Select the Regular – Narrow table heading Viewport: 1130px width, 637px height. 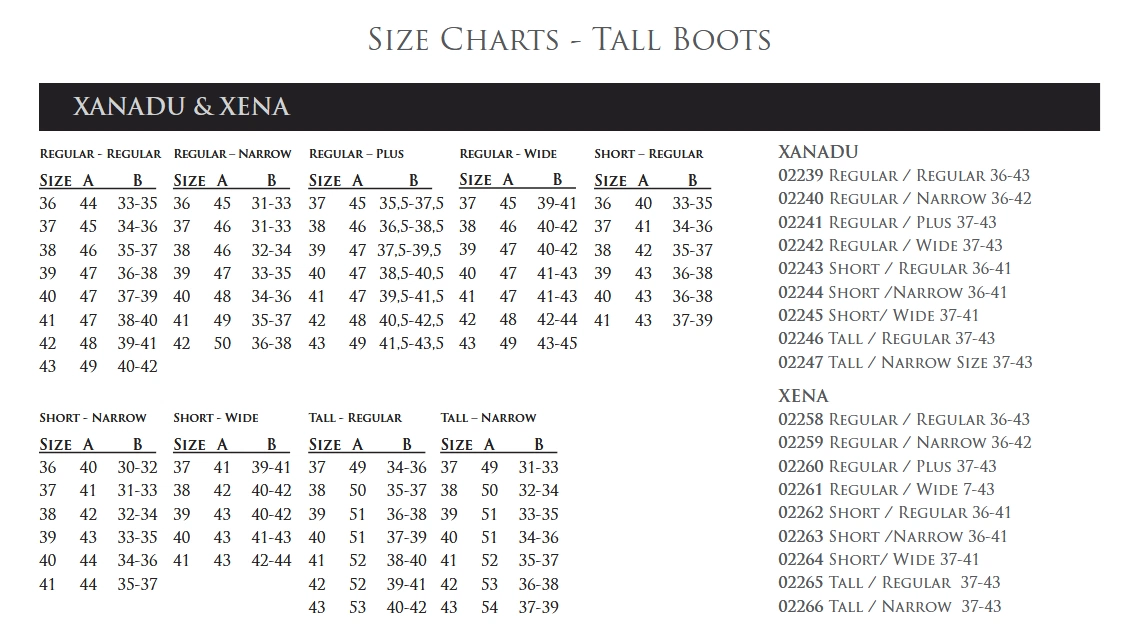232,154
